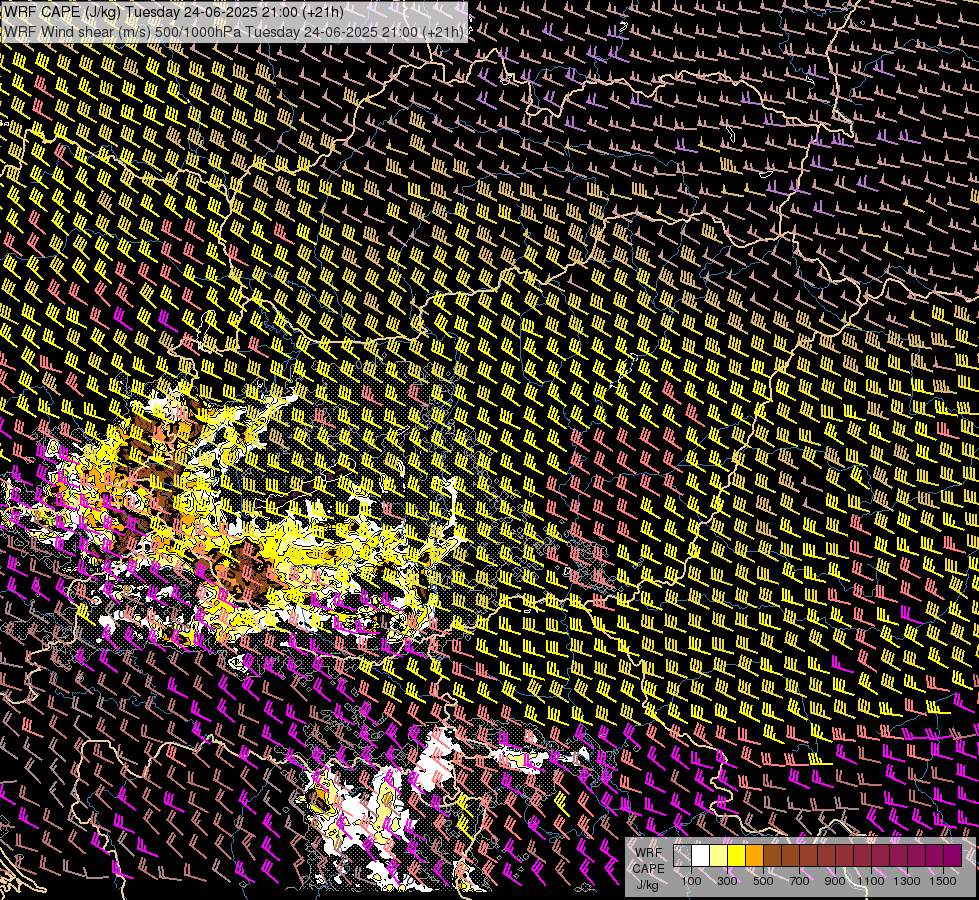The width and height of the screenshot is (979, 900).
Task: Click the legend value 500
Action: point(763,881)
